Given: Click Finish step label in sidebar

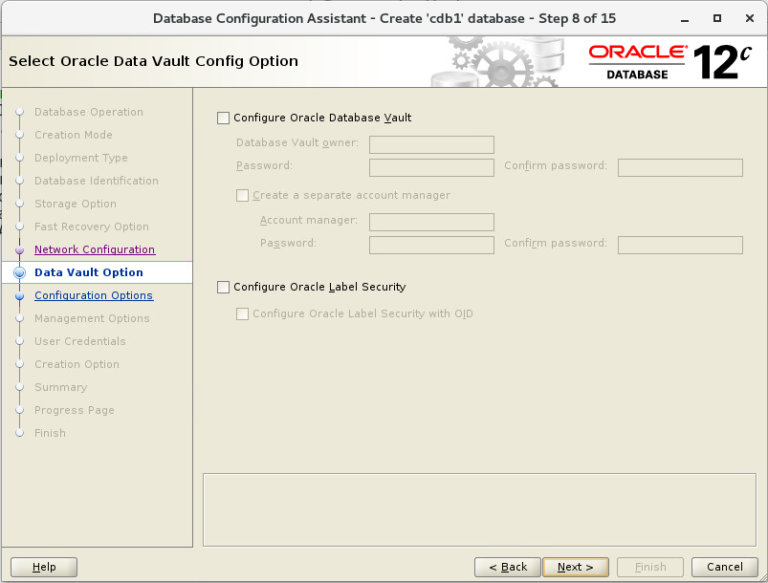Looking at the screenshot, I should (50, 433).
